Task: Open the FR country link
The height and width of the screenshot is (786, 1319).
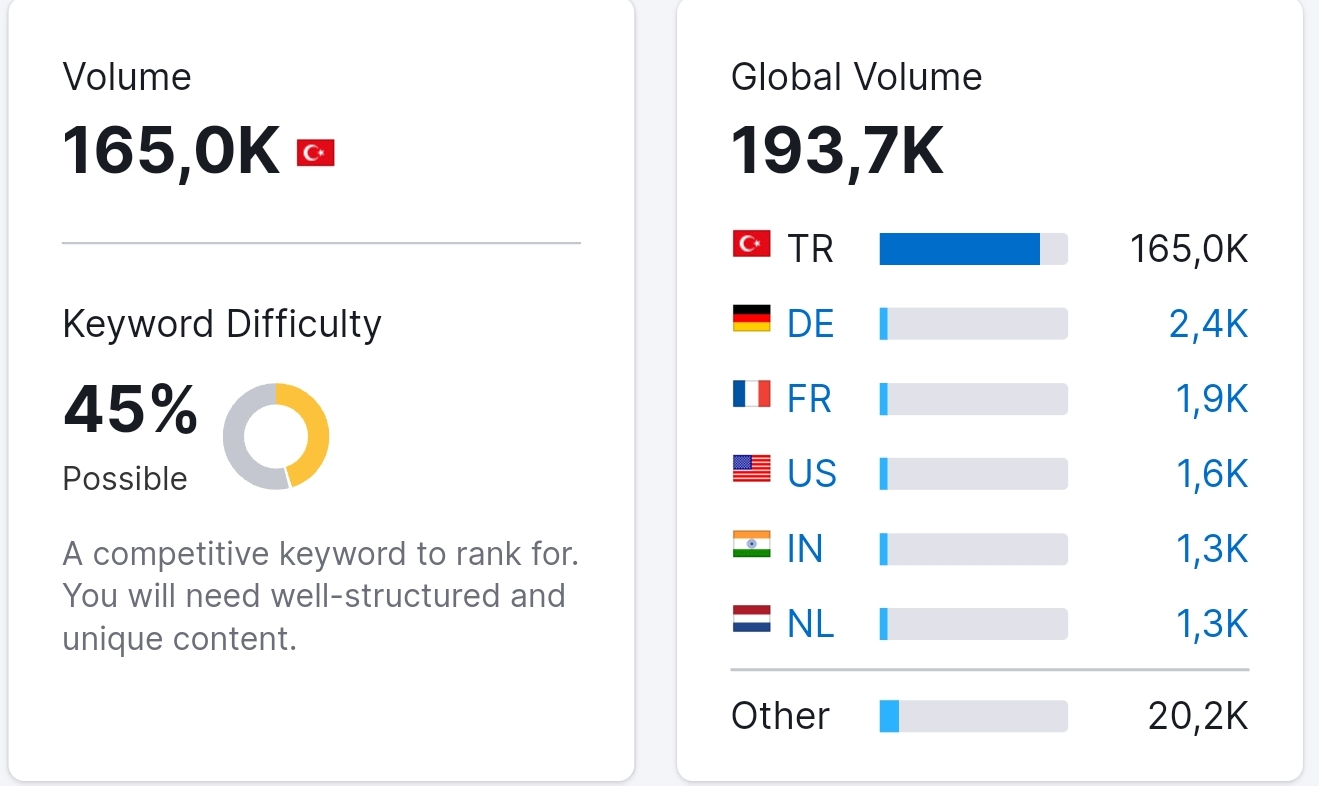Action: click(809, 399)
